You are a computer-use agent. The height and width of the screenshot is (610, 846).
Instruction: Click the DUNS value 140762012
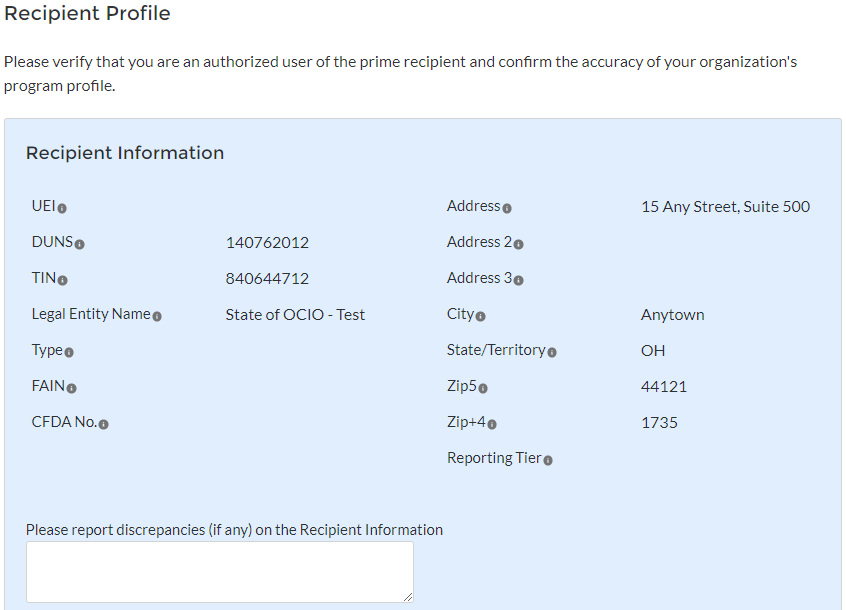(x=267, y=243)
